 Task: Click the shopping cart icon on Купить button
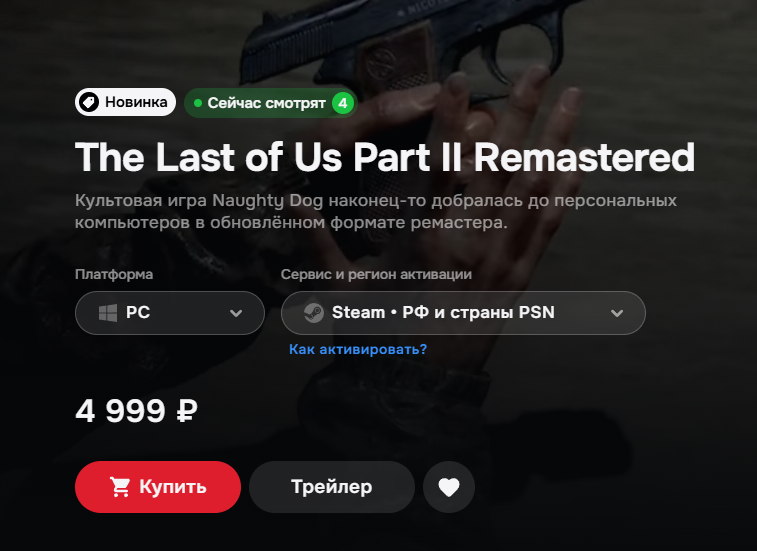(120, 487)
